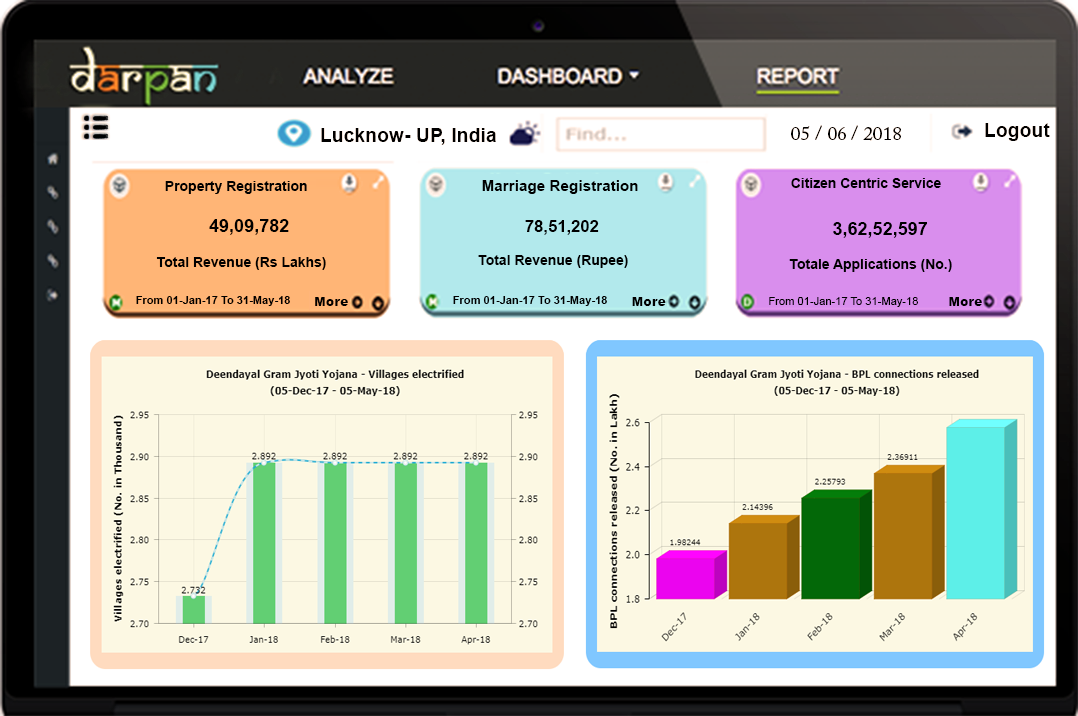Switch to the ANALYZE tab
The width and height of the screenshot is (1078, 716).
pos(348,76)
